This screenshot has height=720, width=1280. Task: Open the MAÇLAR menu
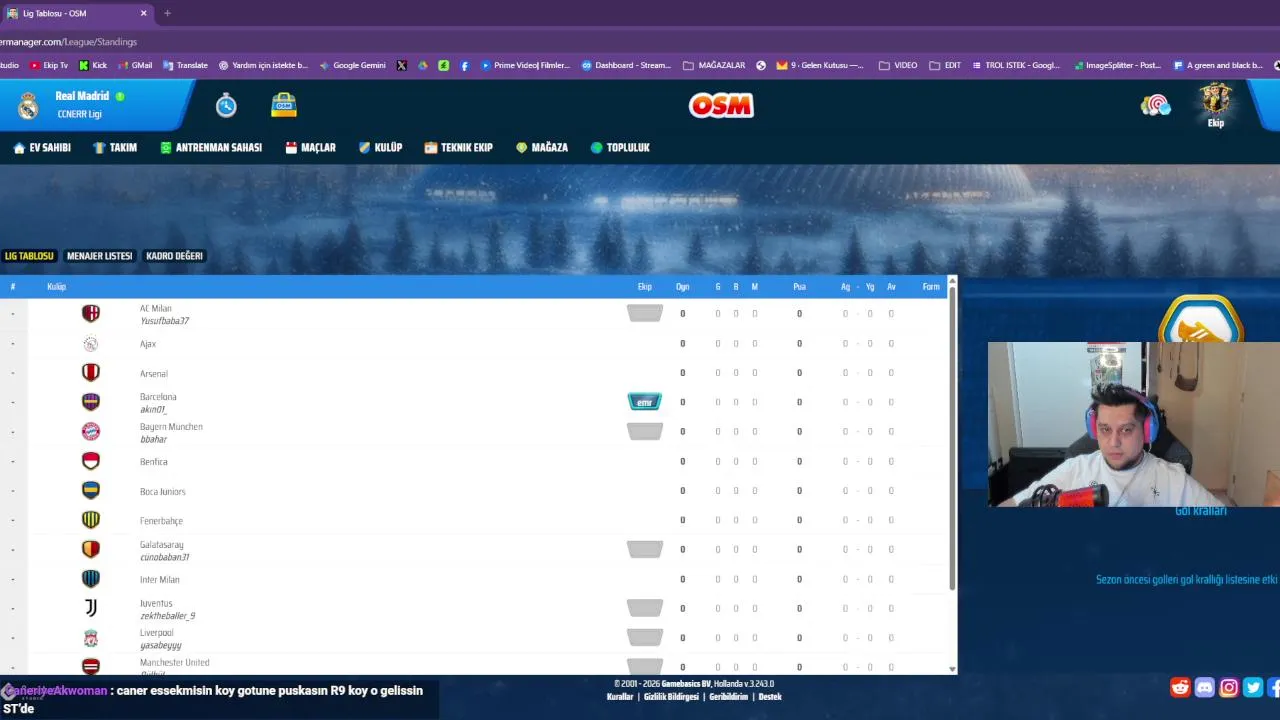(x=311, y=147)
